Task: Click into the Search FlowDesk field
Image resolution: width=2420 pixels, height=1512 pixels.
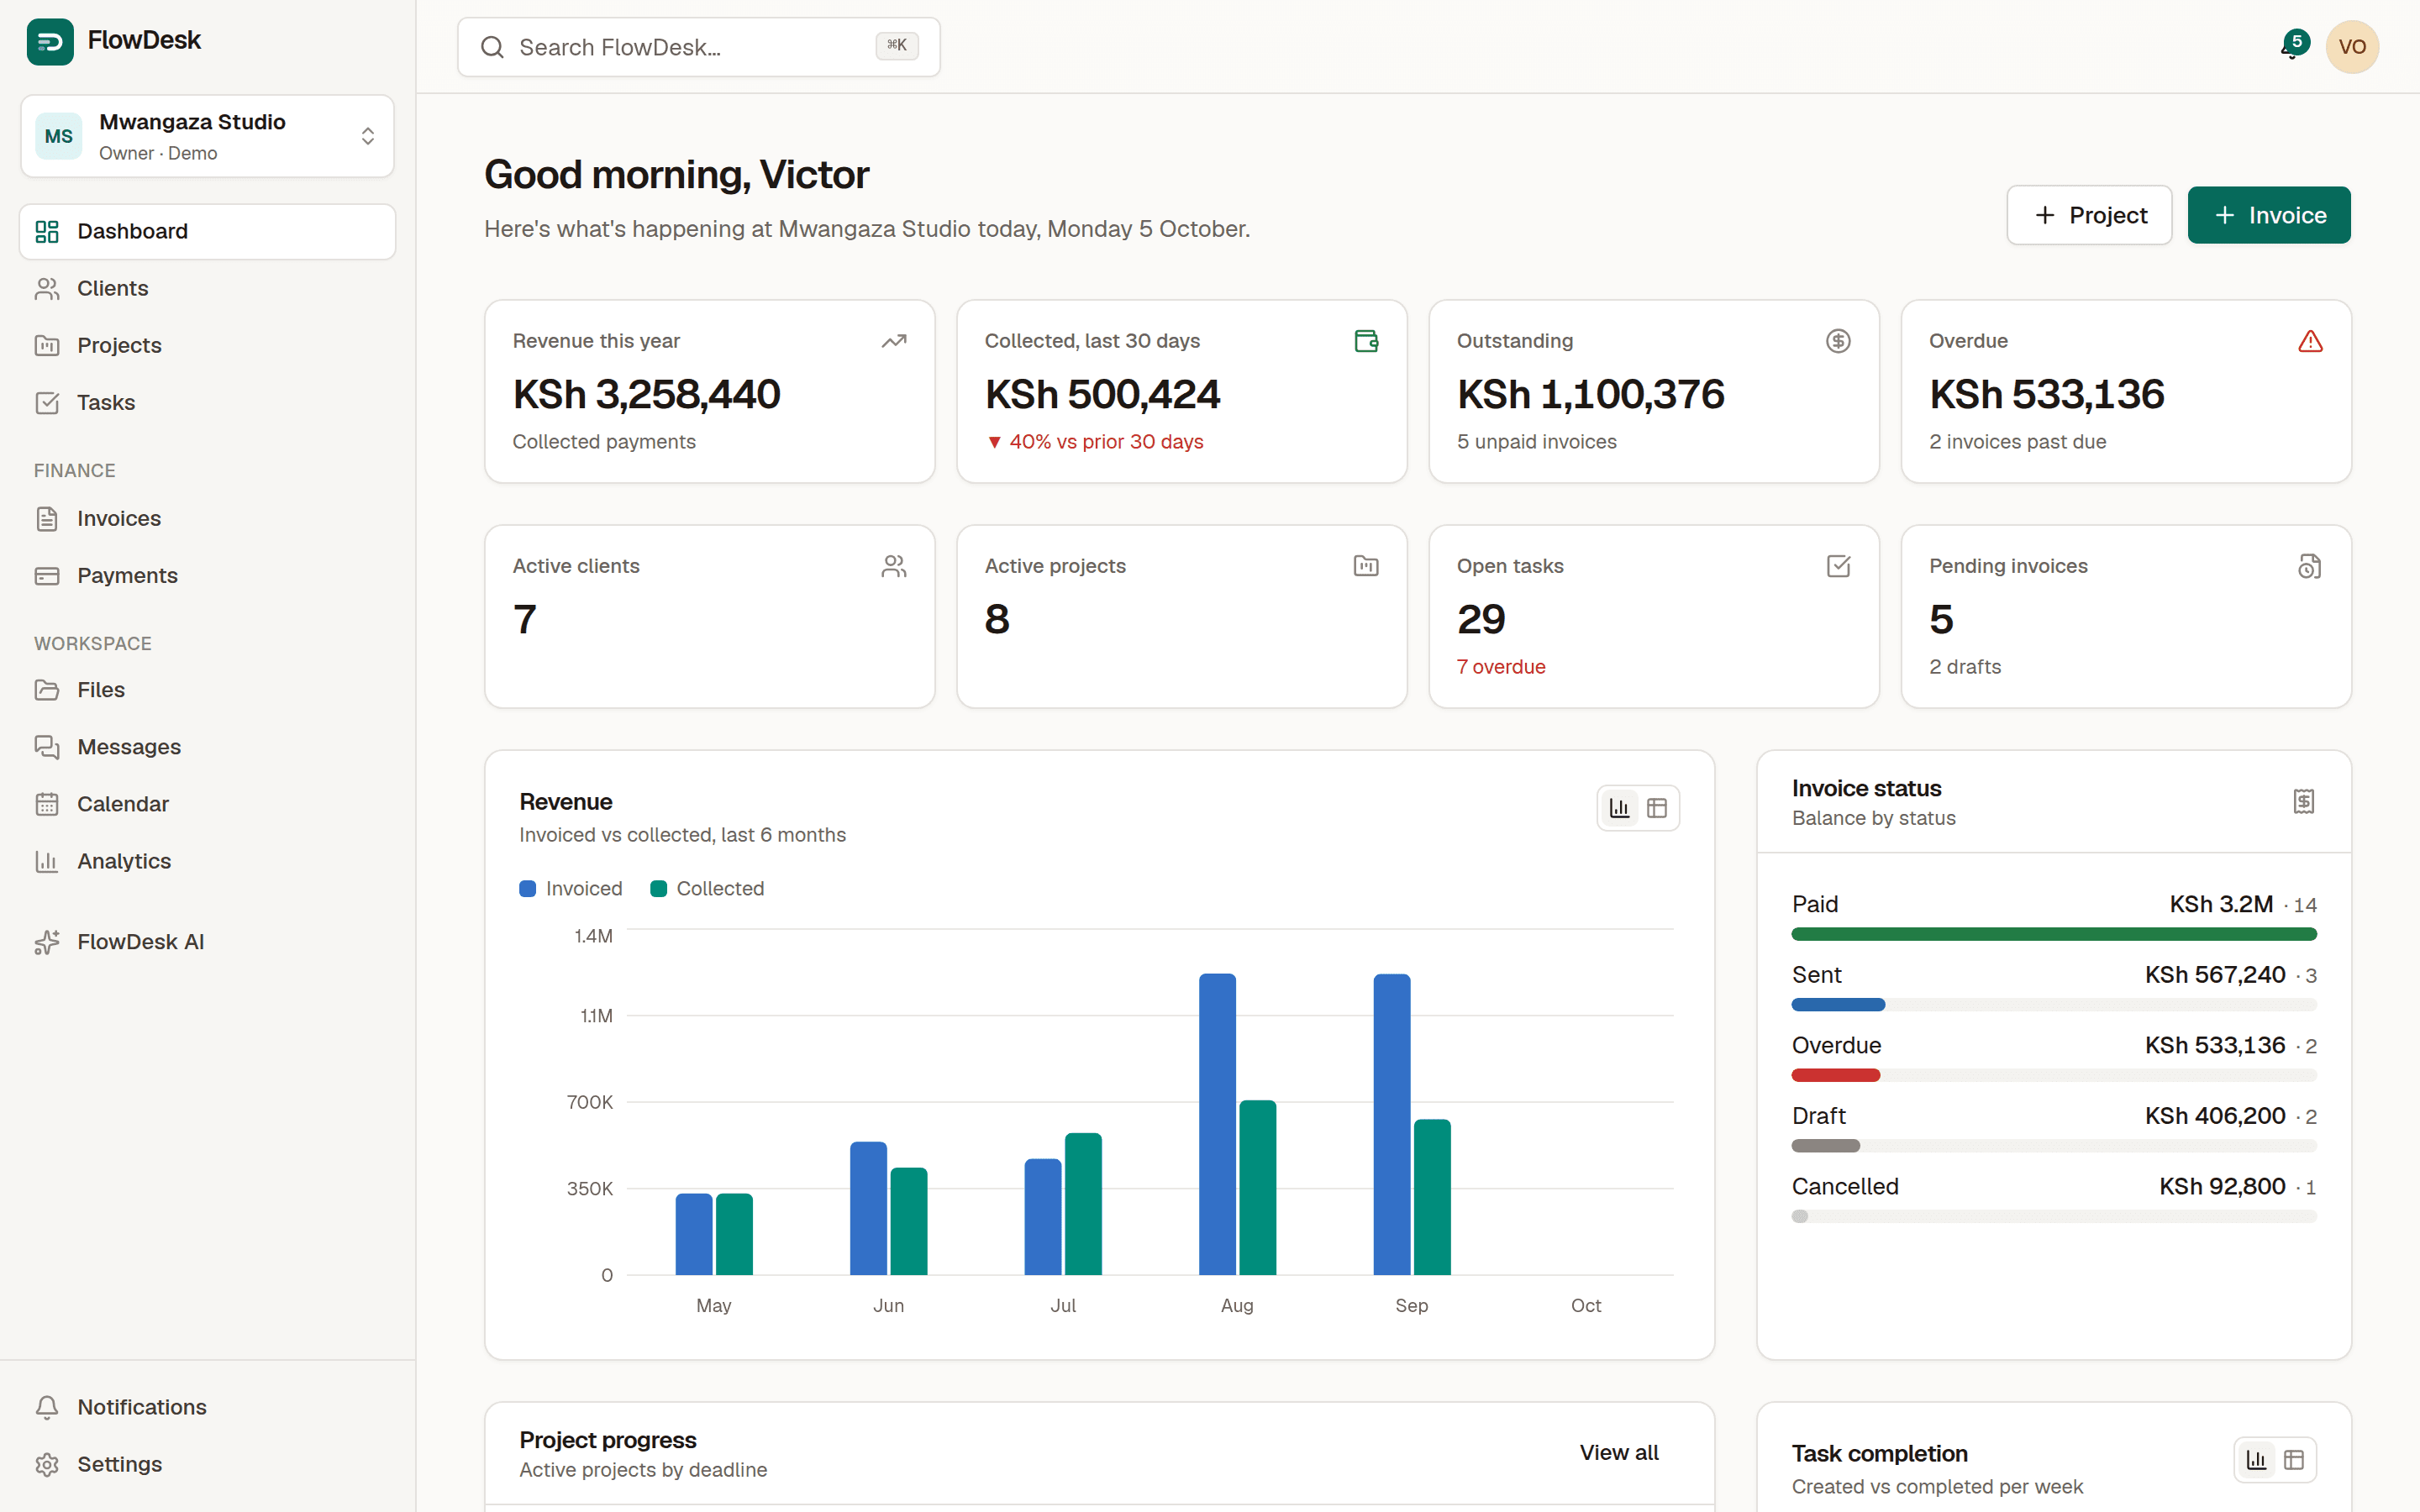Action: [698, 47]
